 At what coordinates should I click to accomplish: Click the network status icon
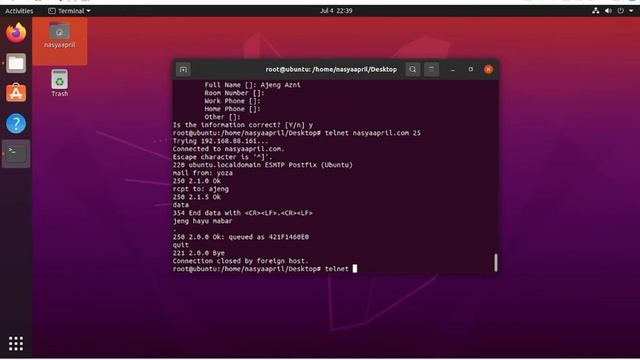pos(596,11)
